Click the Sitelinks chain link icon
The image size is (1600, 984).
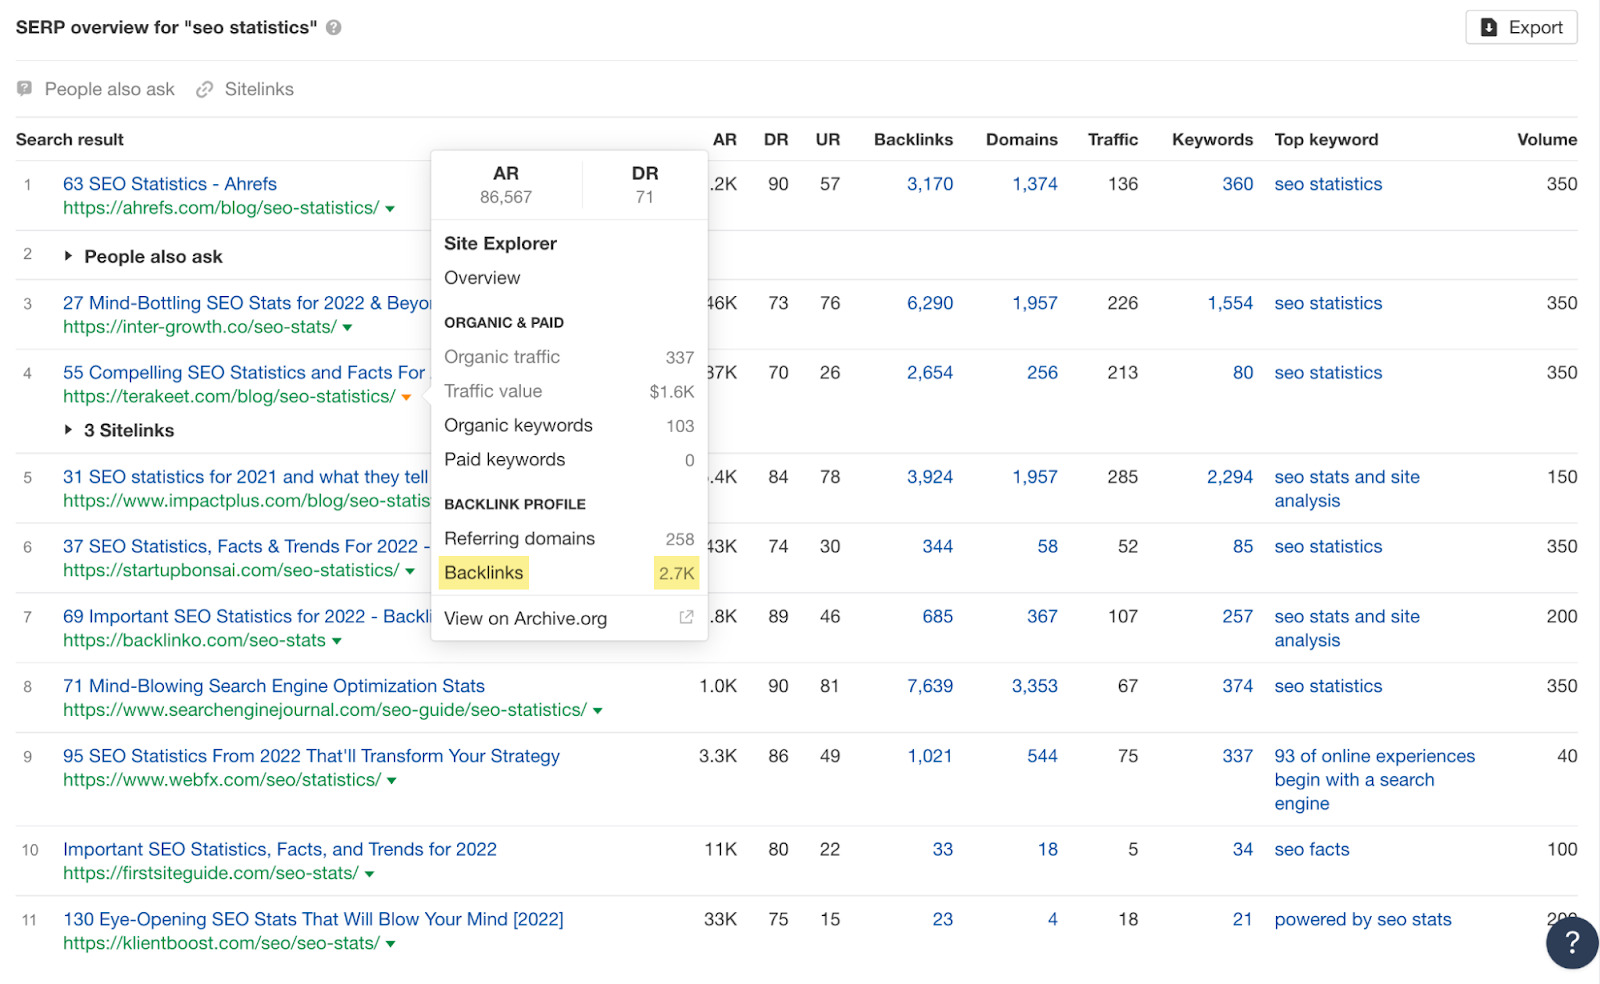[205, 89]
